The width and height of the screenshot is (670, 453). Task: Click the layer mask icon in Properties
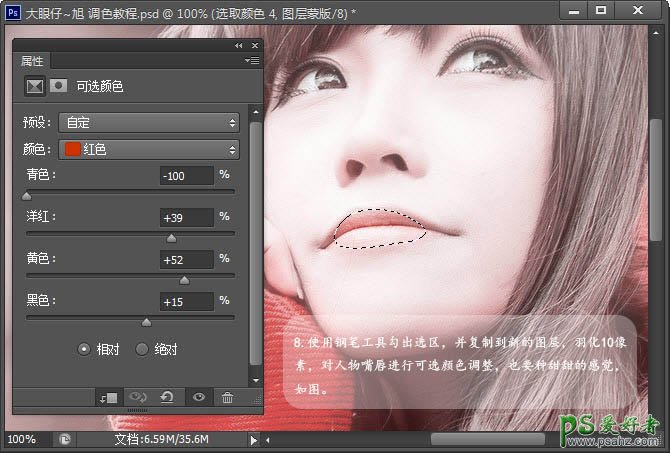[x=58, y=87]
